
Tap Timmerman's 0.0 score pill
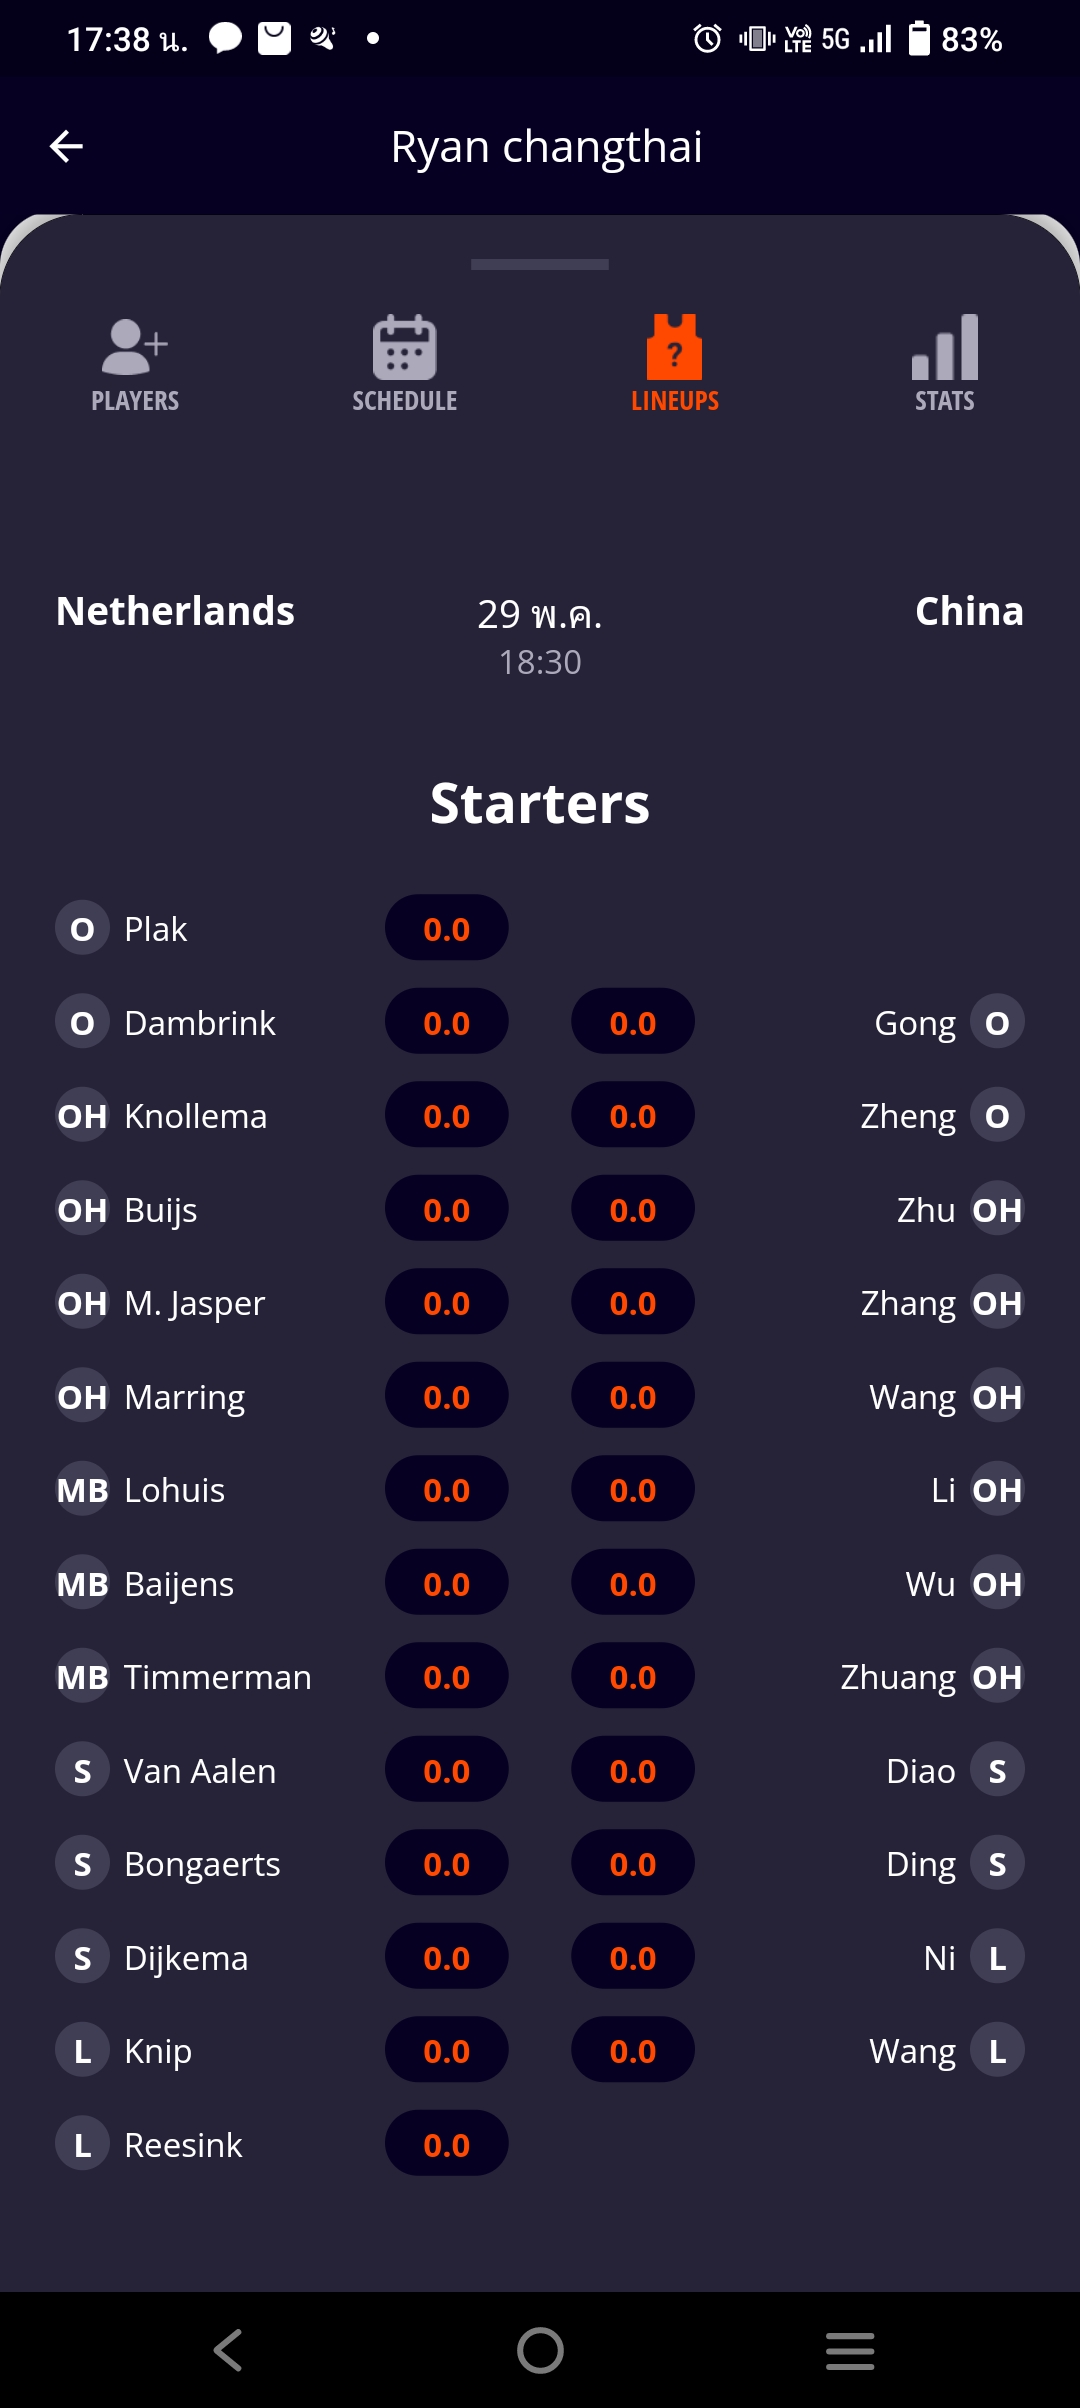(x=446, y=1677)
